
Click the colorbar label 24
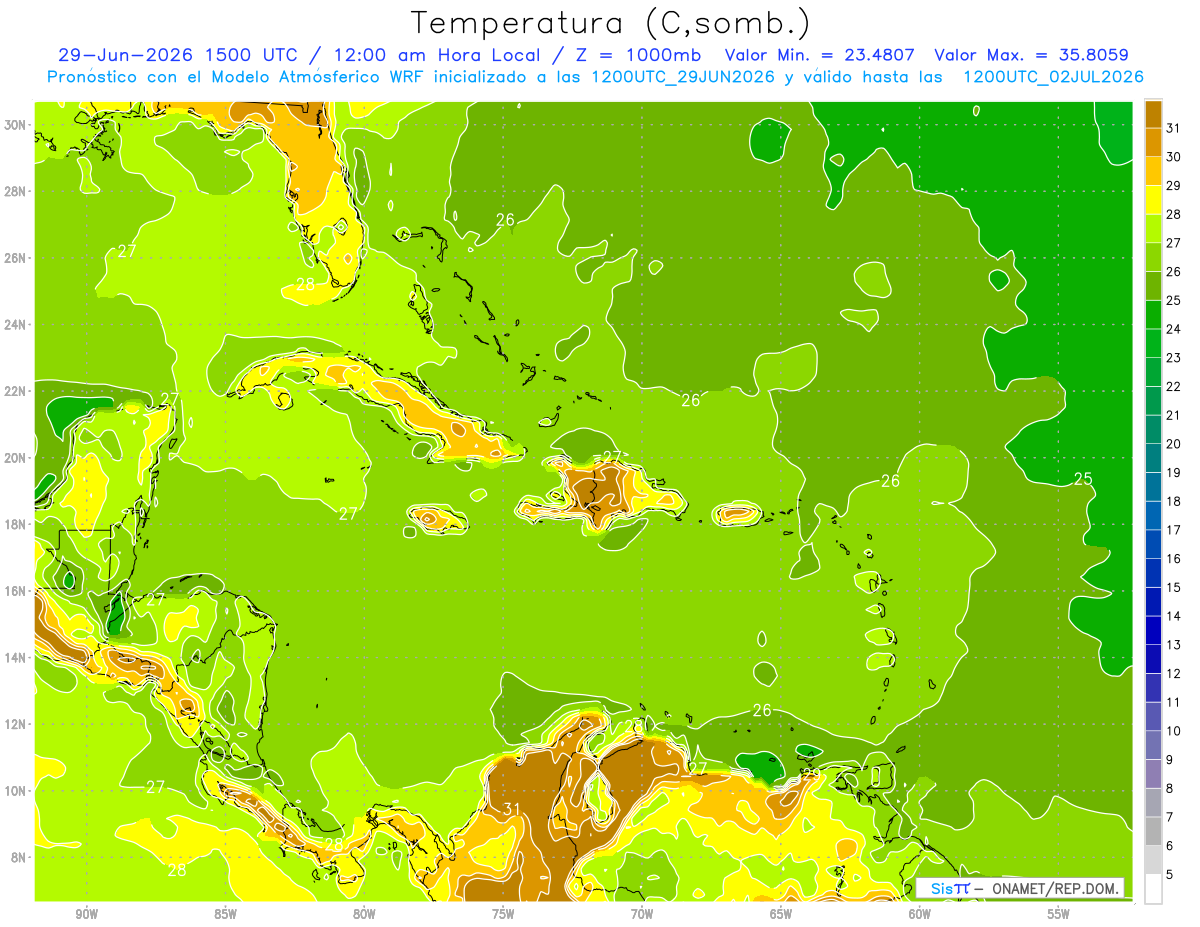tap(1173, 328)
